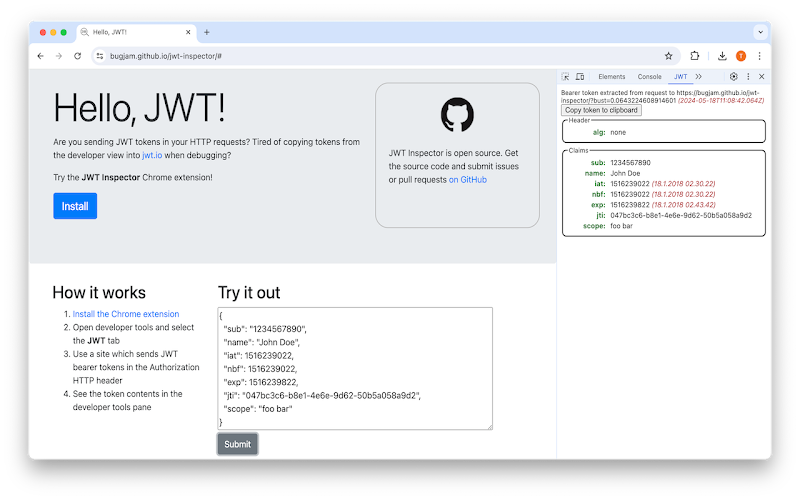Show more DevTools tabs chevron
This screenshot has width=800, height=500.
coord(698,77)
